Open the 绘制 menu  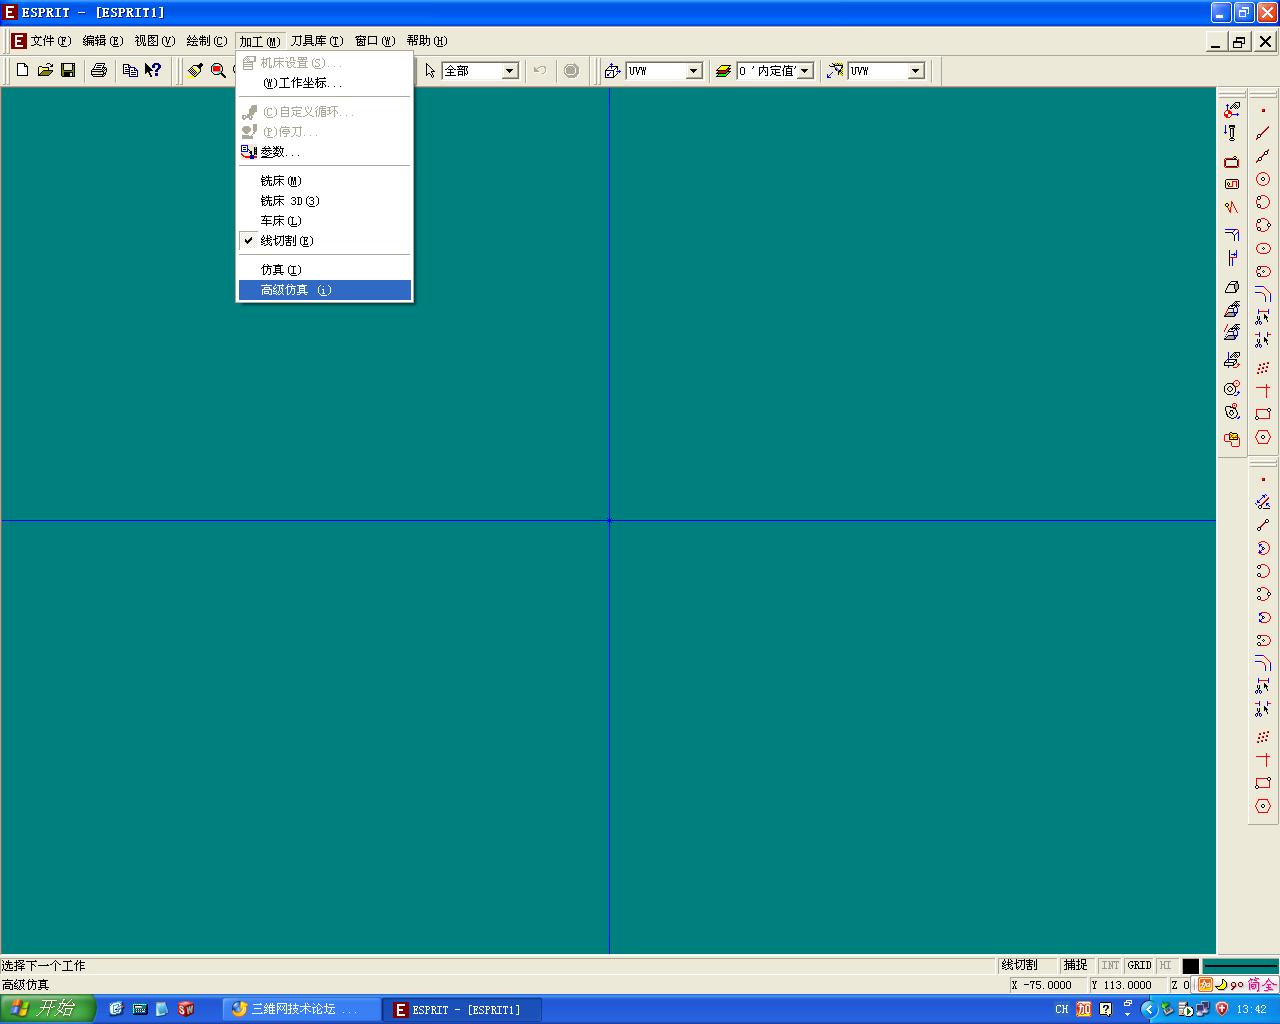(x=207, y=41)
